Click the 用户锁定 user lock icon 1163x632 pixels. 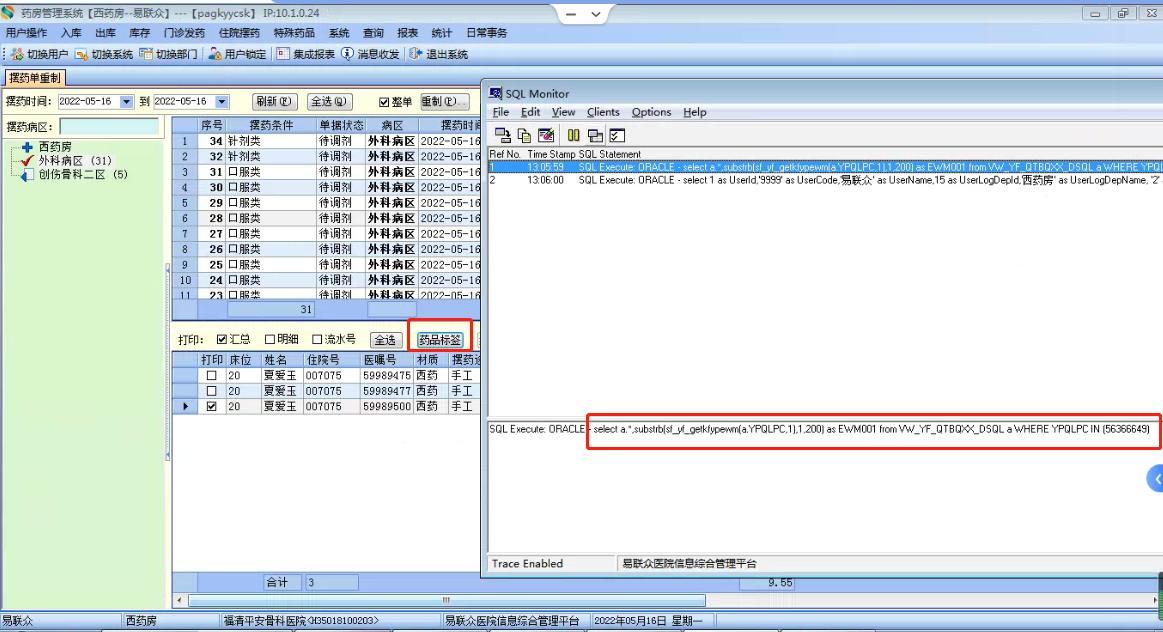click(214, 54)
